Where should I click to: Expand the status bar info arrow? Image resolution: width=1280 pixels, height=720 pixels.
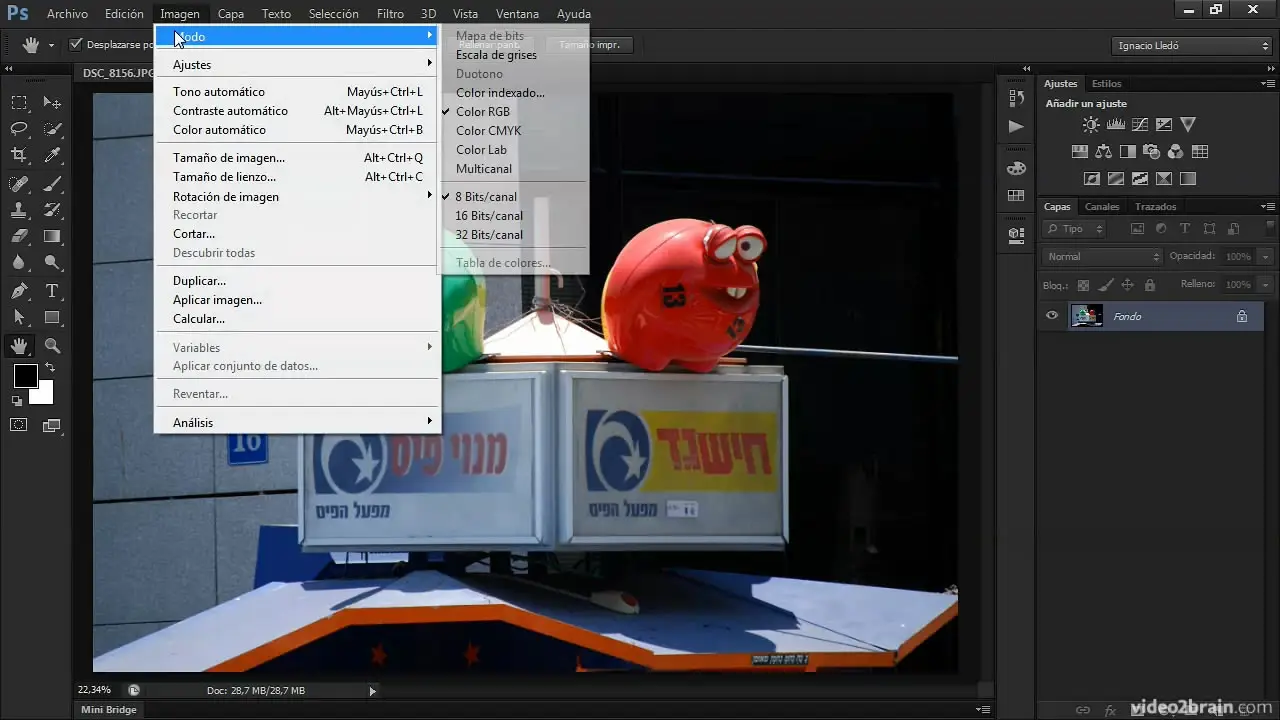[x=373, y=690]
